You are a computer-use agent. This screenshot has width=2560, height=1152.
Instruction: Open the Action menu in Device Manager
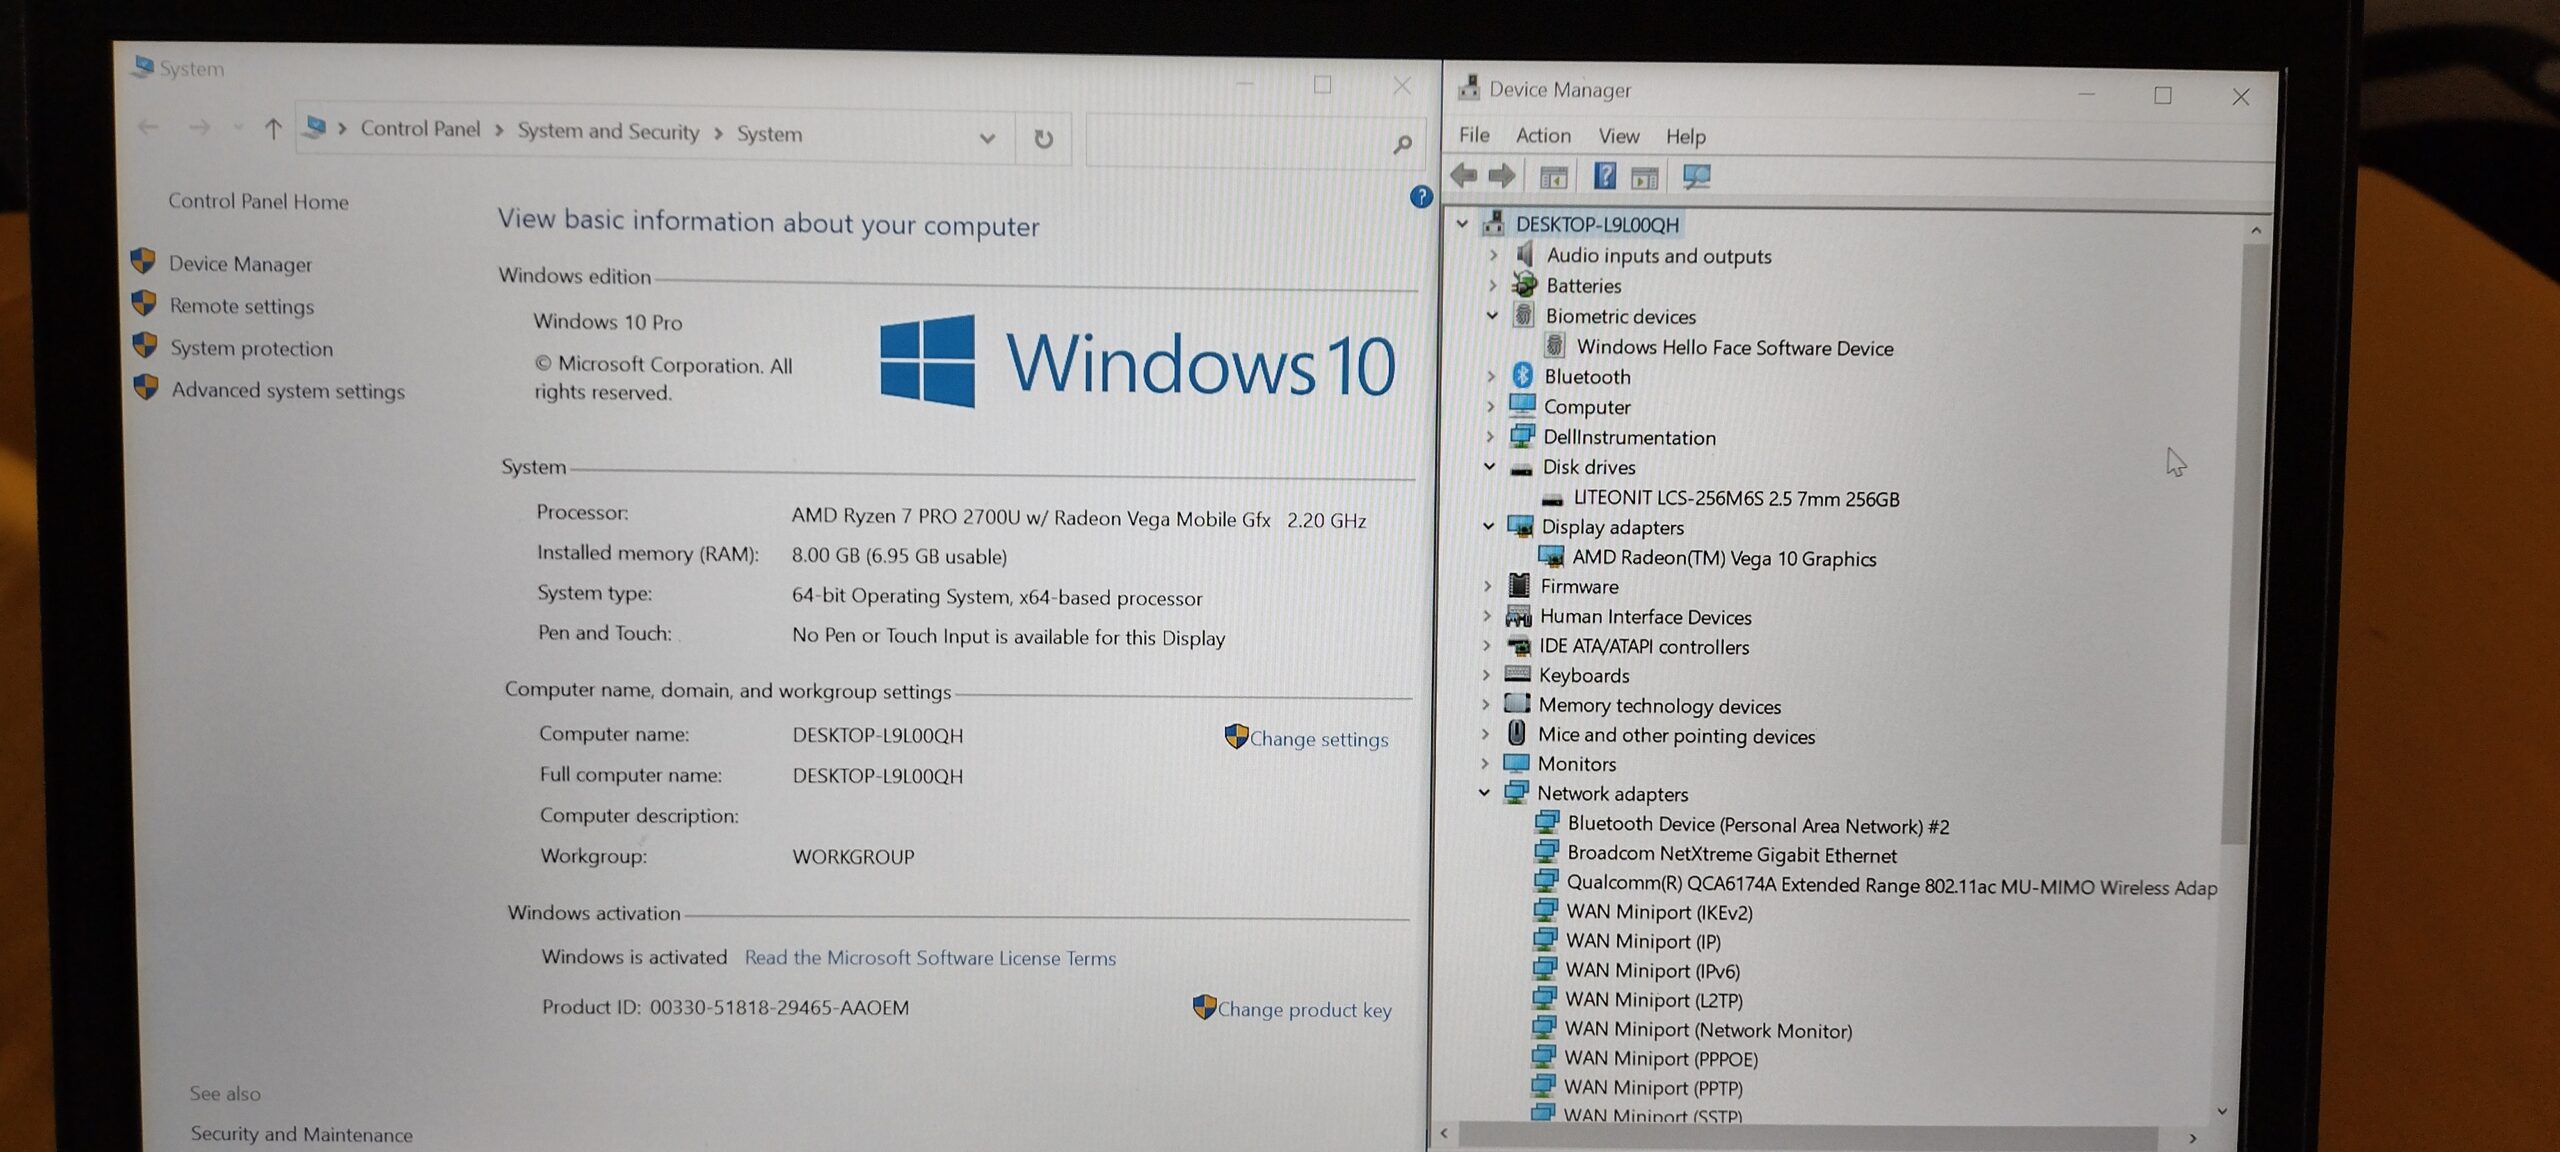click(x=1543, y=135)
